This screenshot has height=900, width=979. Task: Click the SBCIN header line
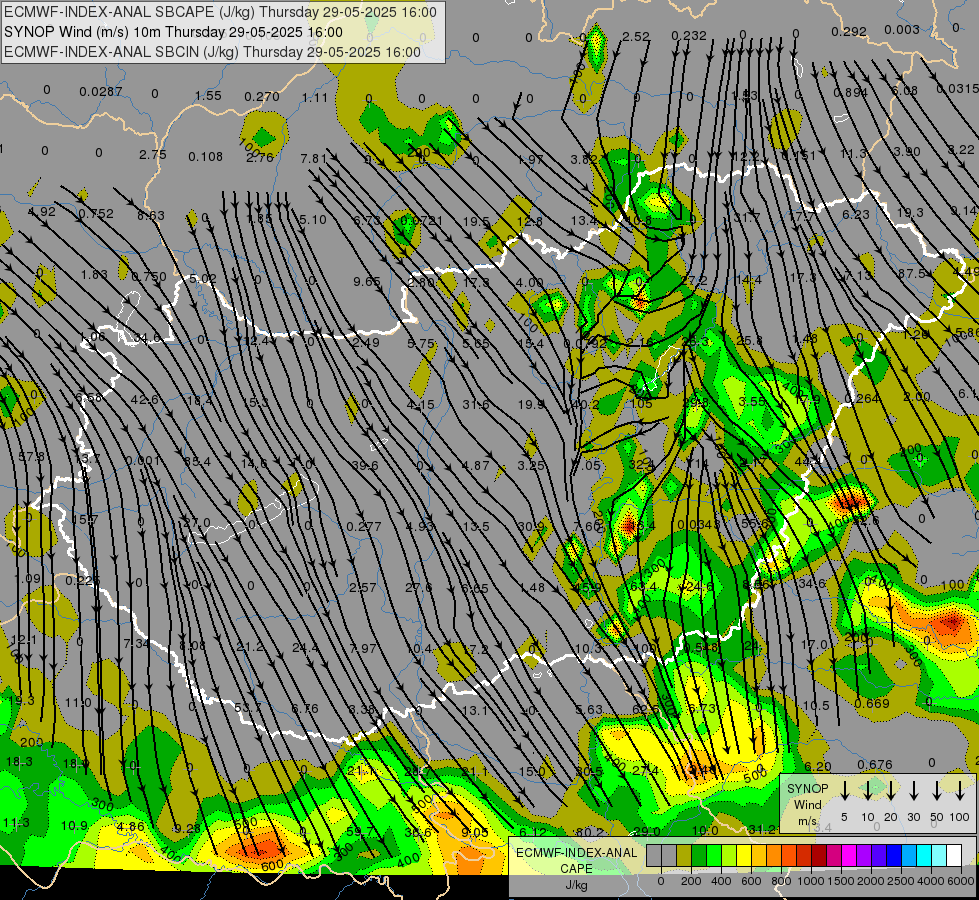point(212,52)
